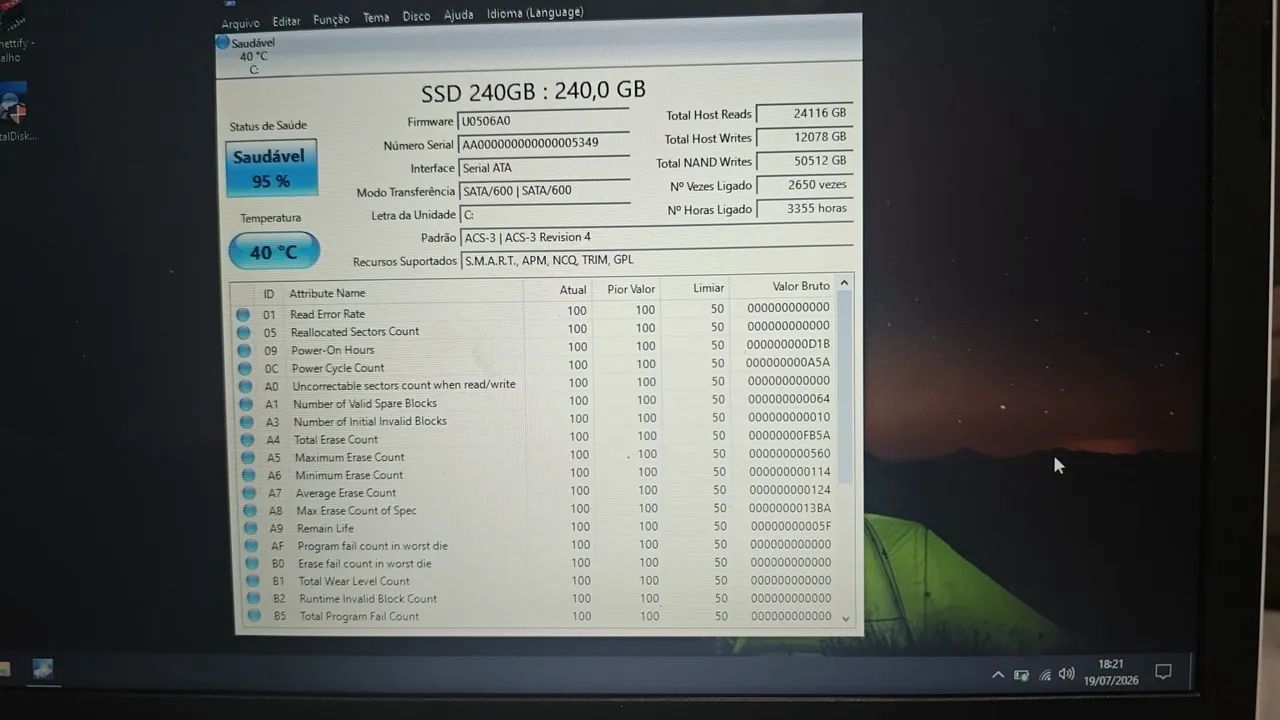Click status icon for Power Cycle Count row

pyautogui.click(x=244, y=368)
